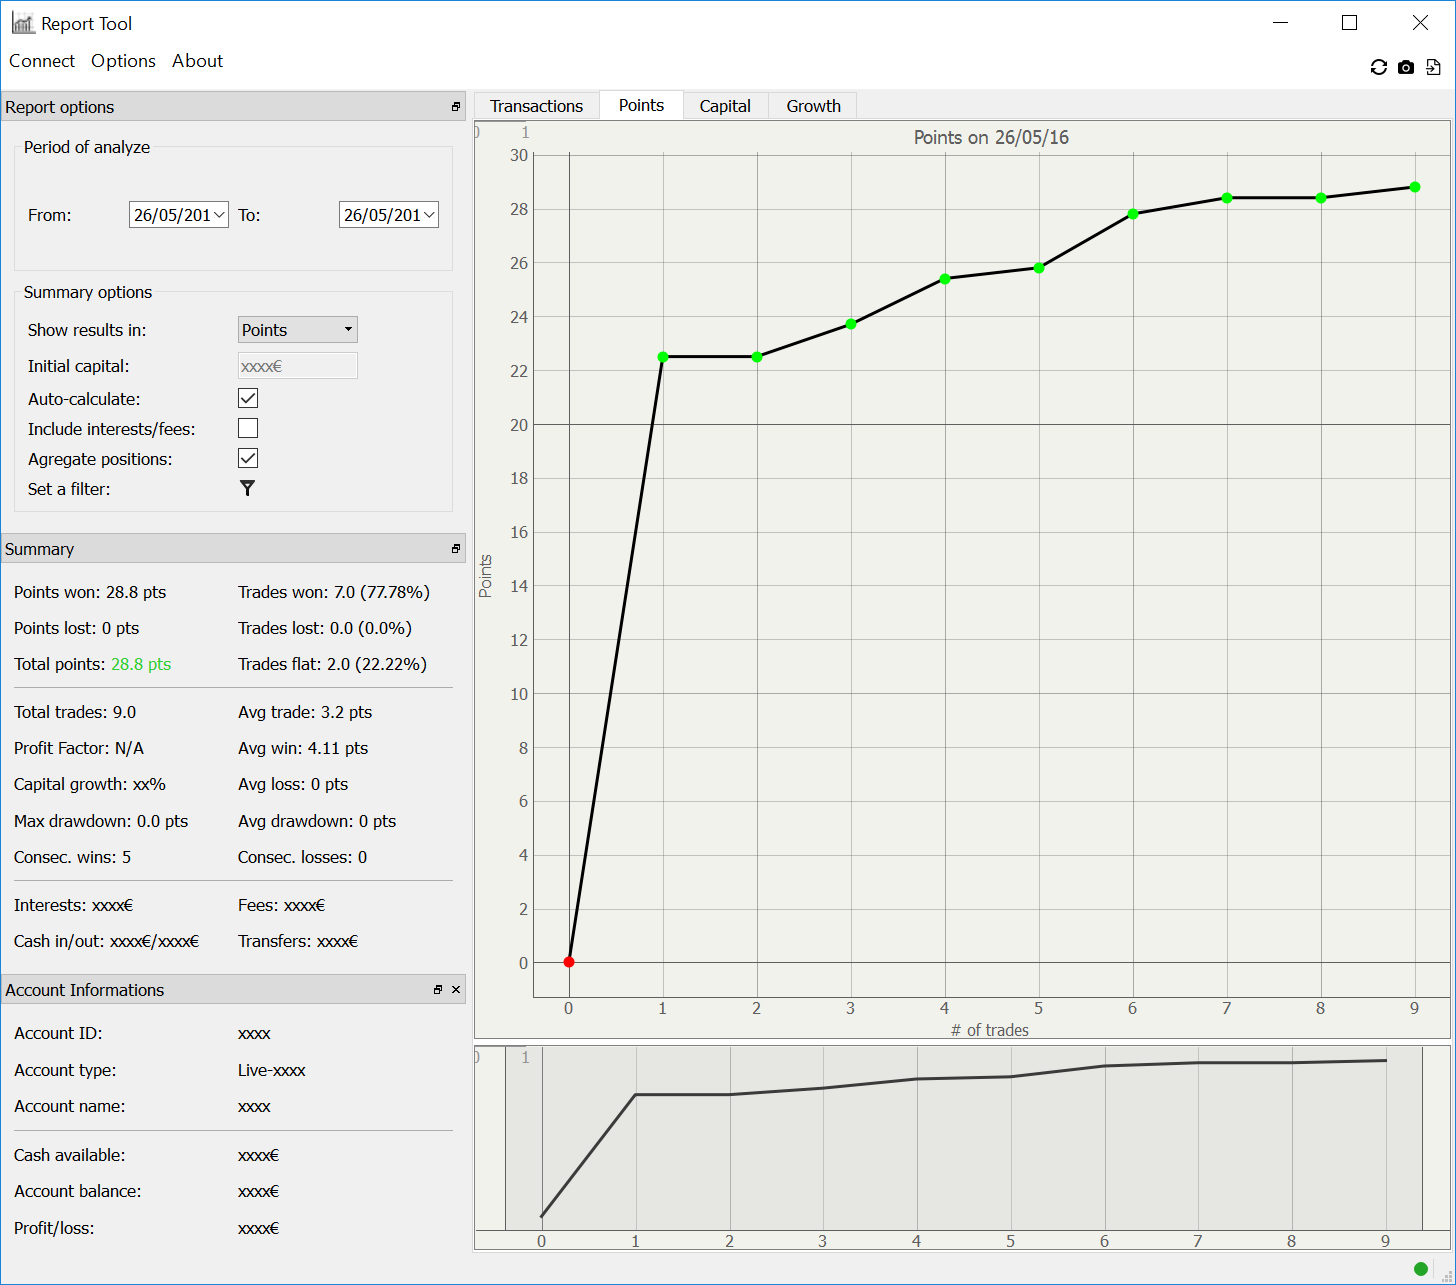
Task: Open the From date dropdown
Action: (x=219, y=214)
